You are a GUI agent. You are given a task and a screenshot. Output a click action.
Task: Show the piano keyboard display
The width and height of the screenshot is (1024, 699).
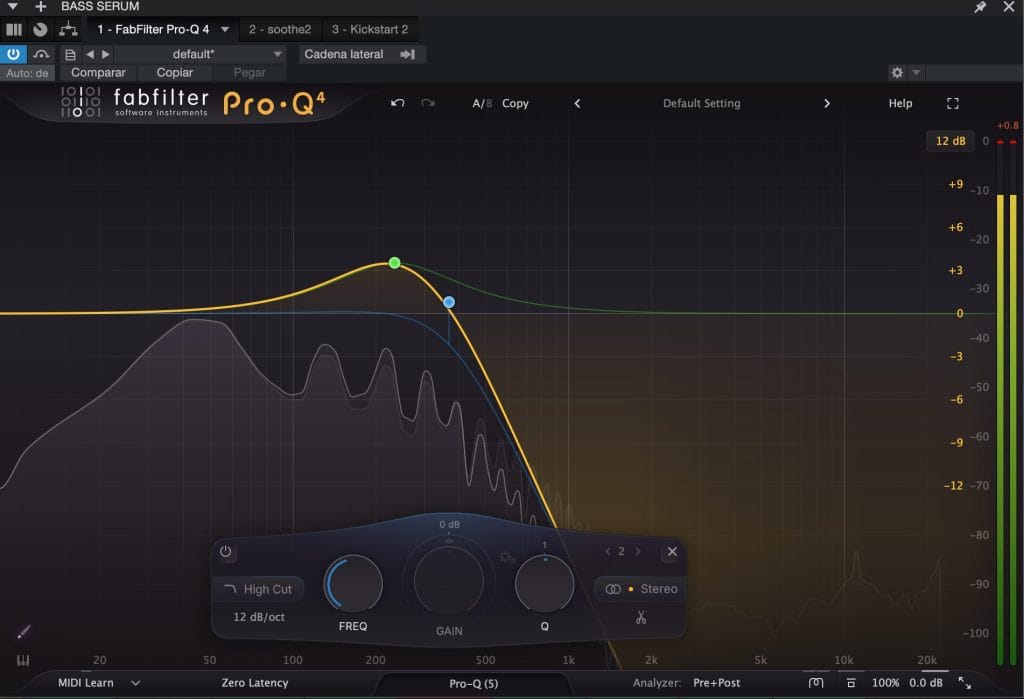pos(23,660)
